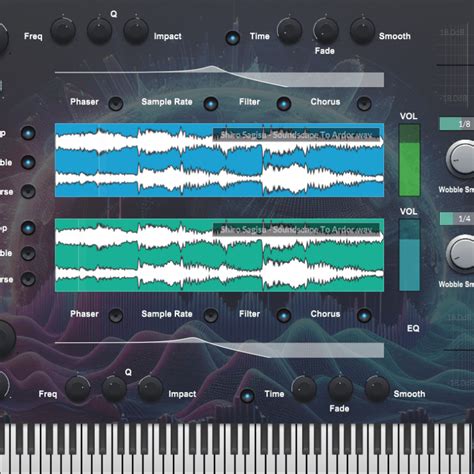The height and width of the screenshot is (474, 474).
Task: Click the top Fade knob
Action: pyautogui.click(x=326, y=31)
